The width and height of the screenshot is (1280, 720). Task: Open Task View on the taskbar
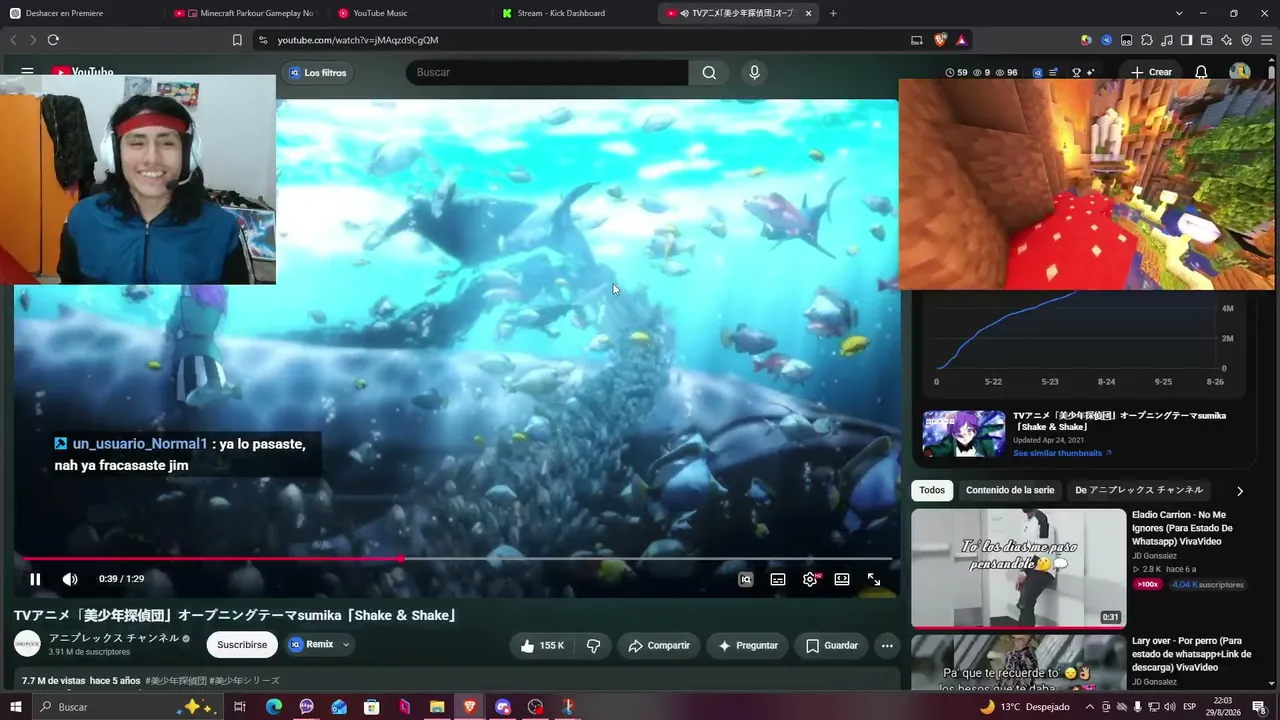tap(240, 707)
